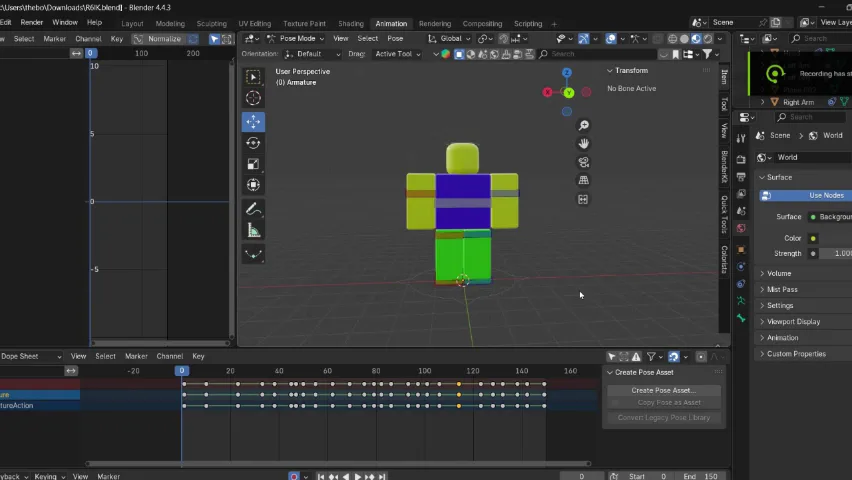Select the Select Box tool
This screenshot has width=852, height=480.
(x=253, y=77)
